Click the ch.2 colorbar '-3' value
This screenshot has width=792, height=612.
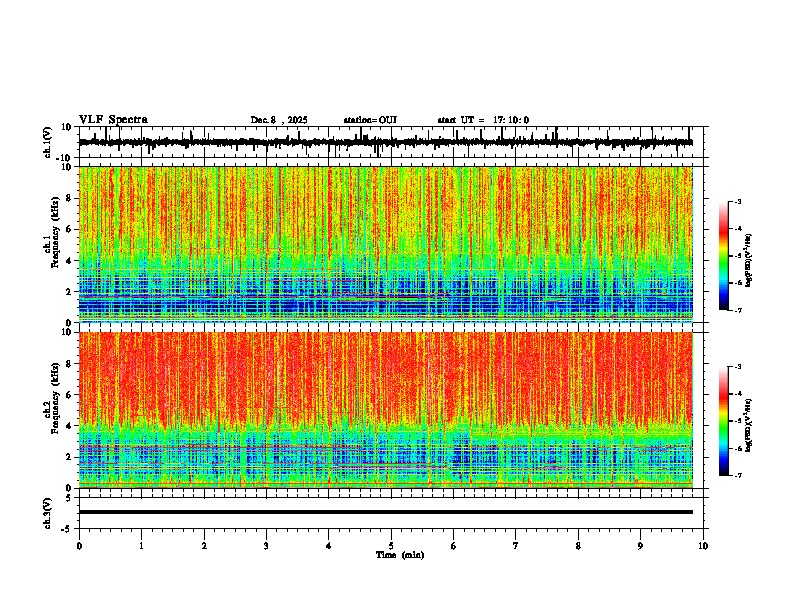pos(738,367)
